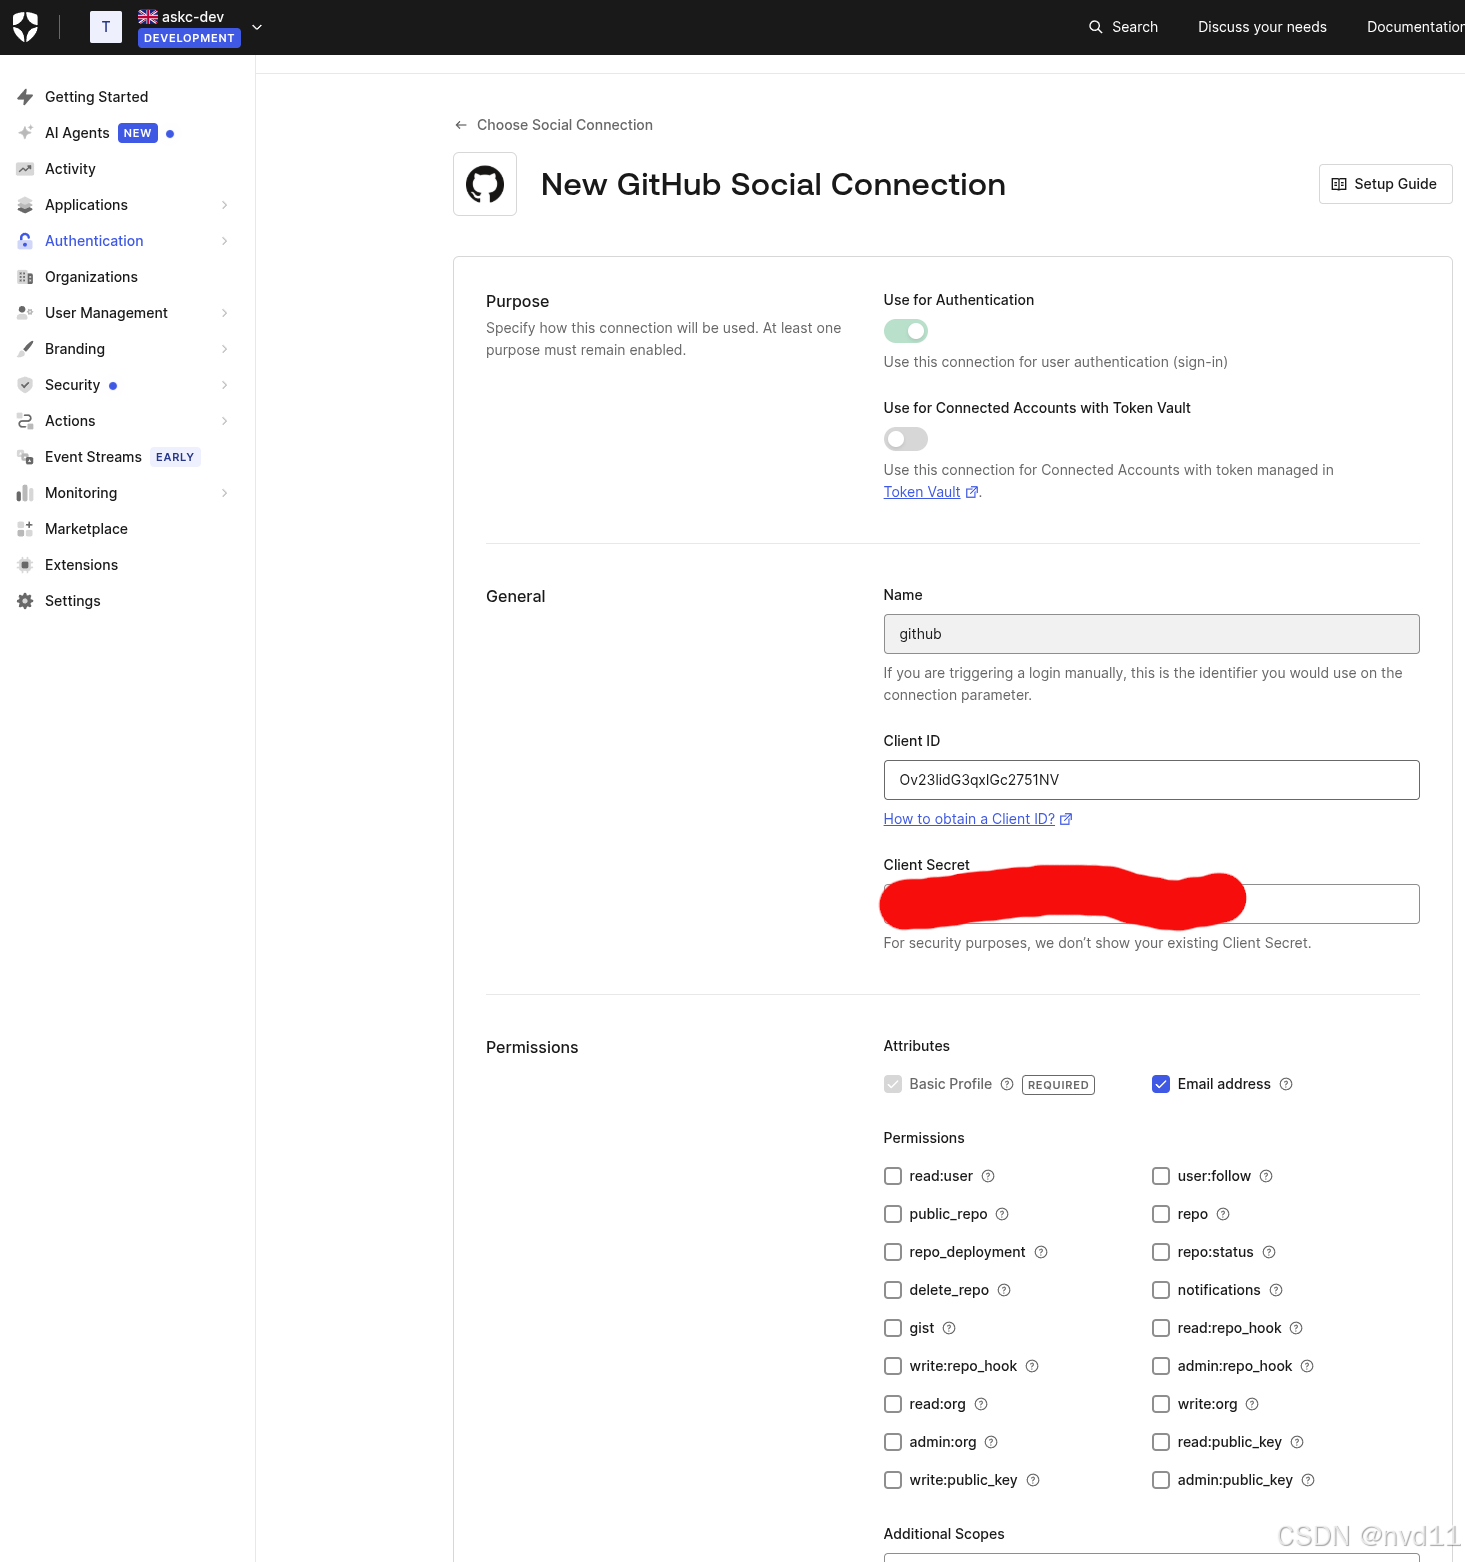1465x1562 pixels.
Task: Click the Security shield icon
Action: [25, 385]
